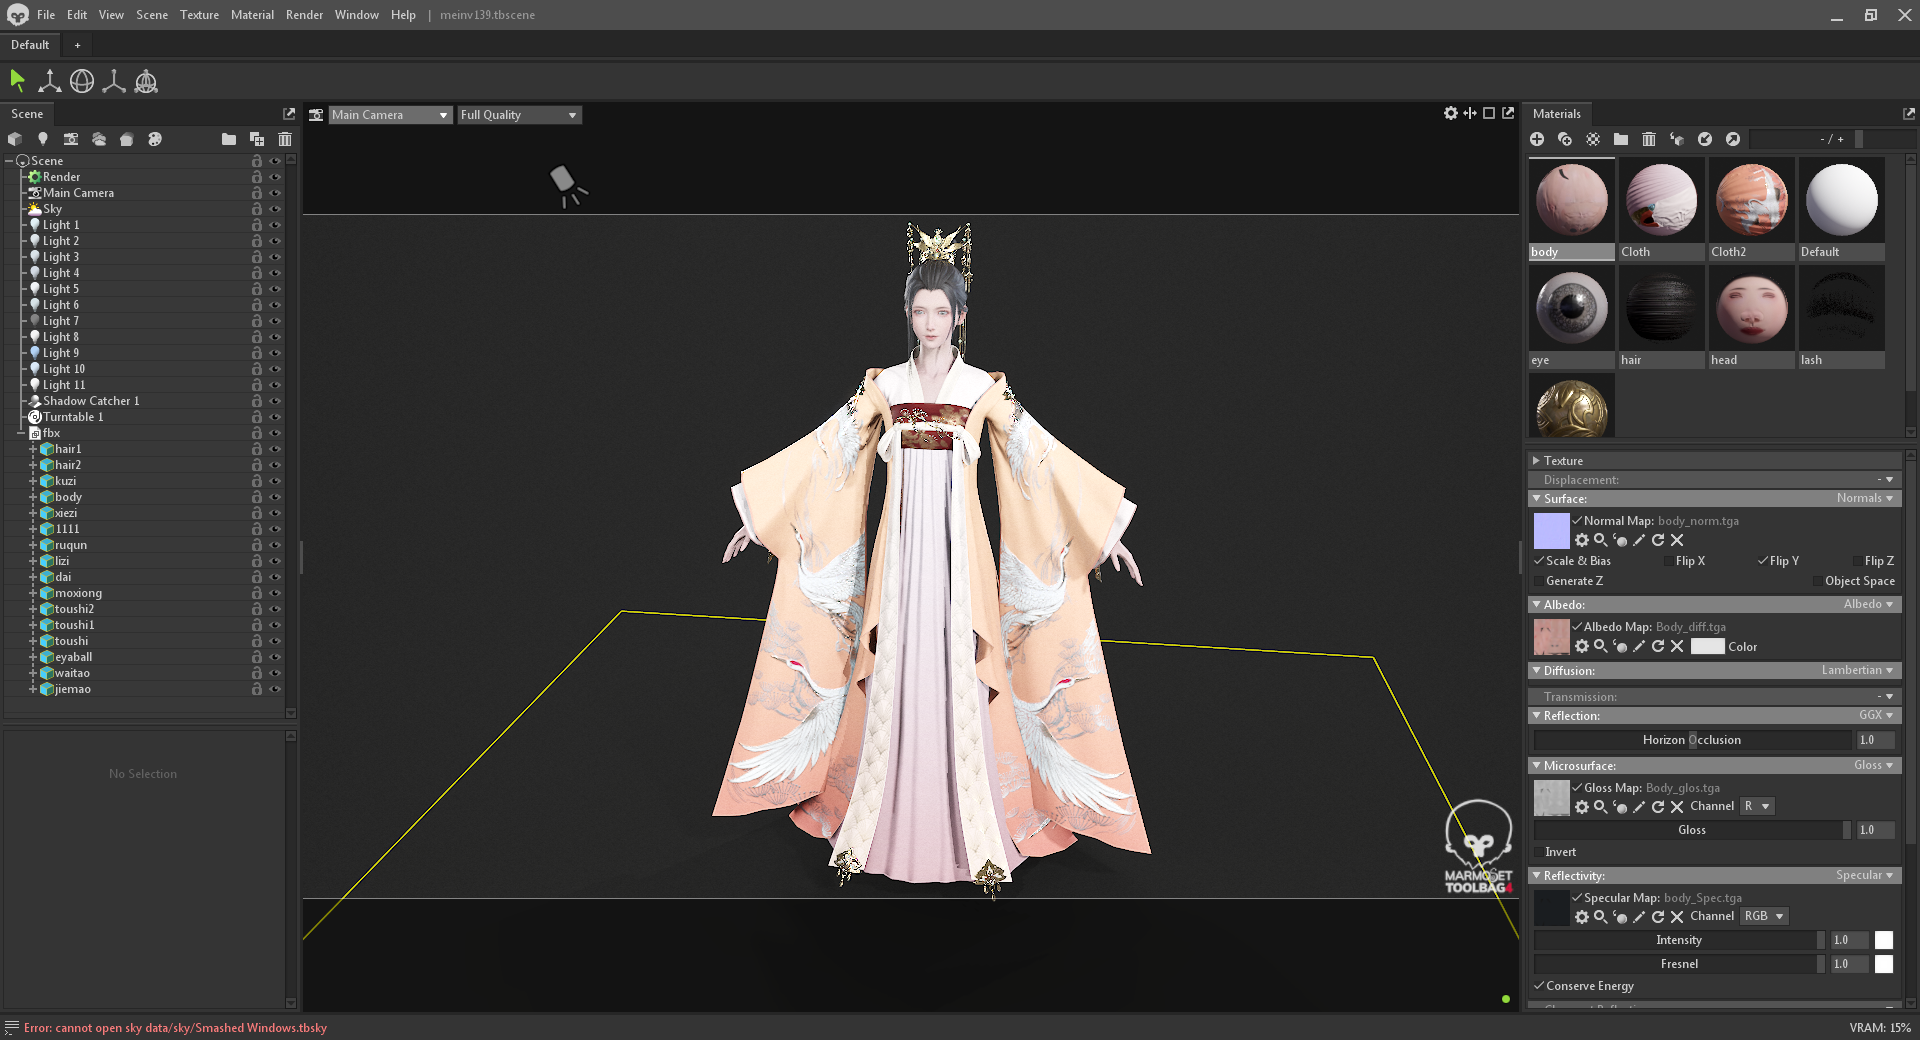Activate the green Select arrow tool
1920x1040 pixels.
[x=17, y=81]
